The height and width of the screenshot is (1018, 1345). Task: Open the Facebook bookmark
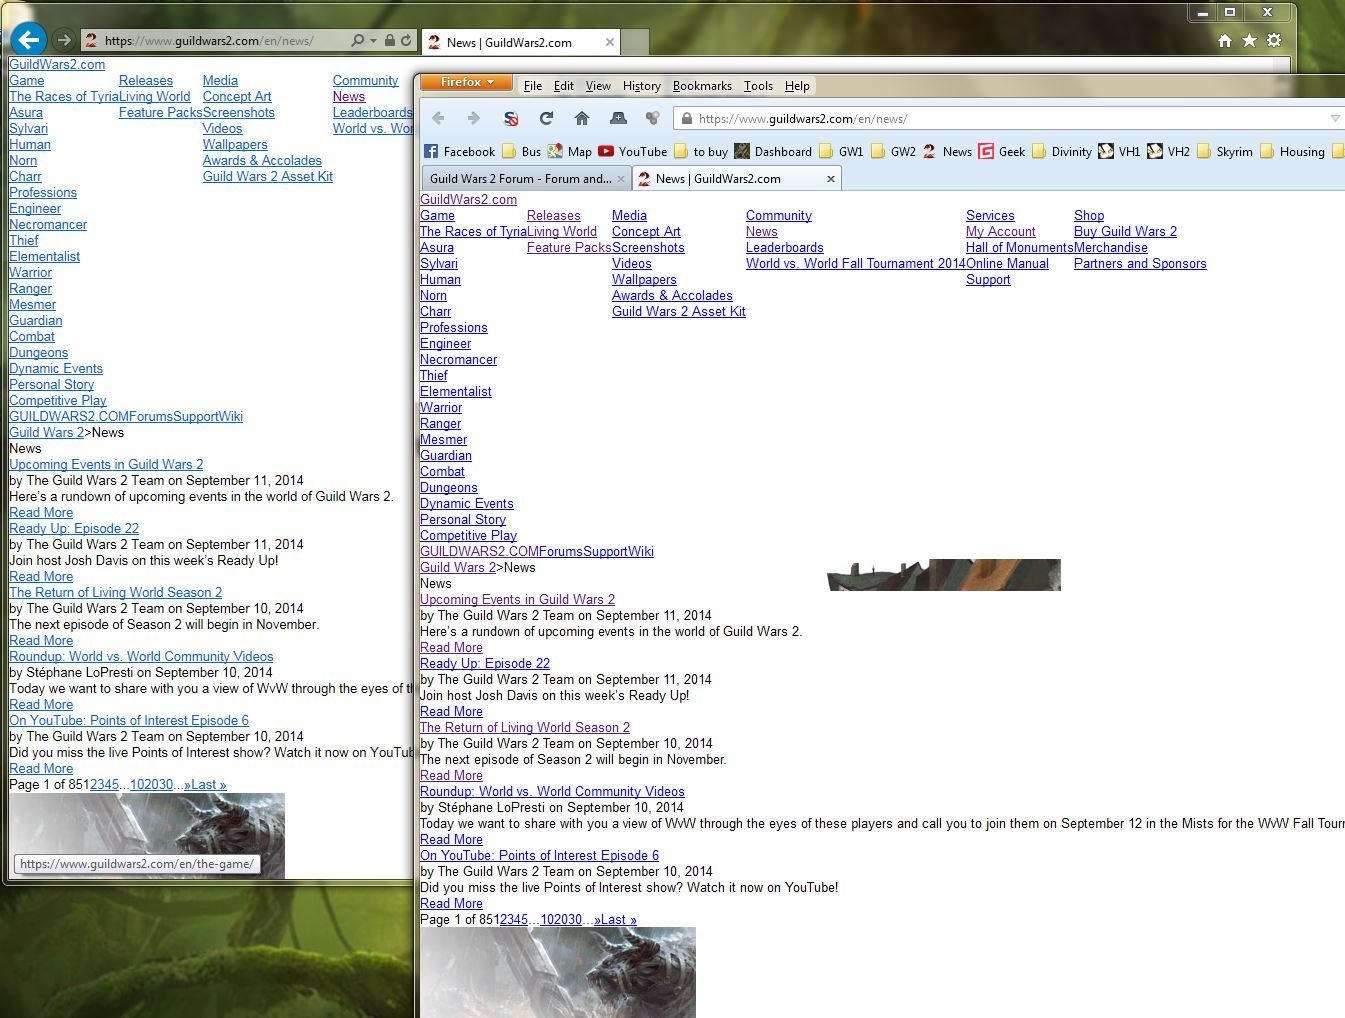(x=459, y=152)
